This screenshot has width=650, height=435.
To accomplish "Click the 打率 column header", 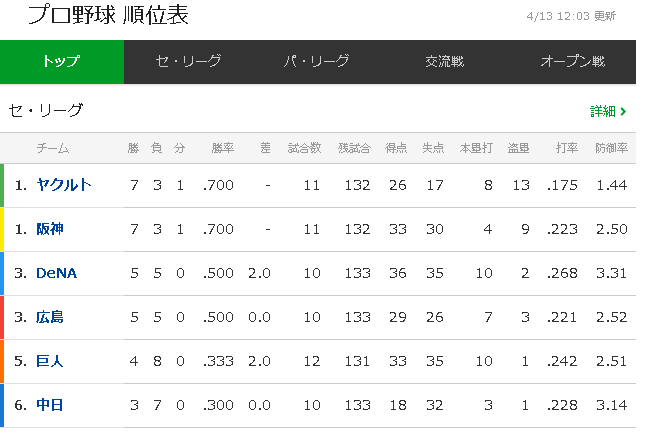I will (x=567, y=148).
